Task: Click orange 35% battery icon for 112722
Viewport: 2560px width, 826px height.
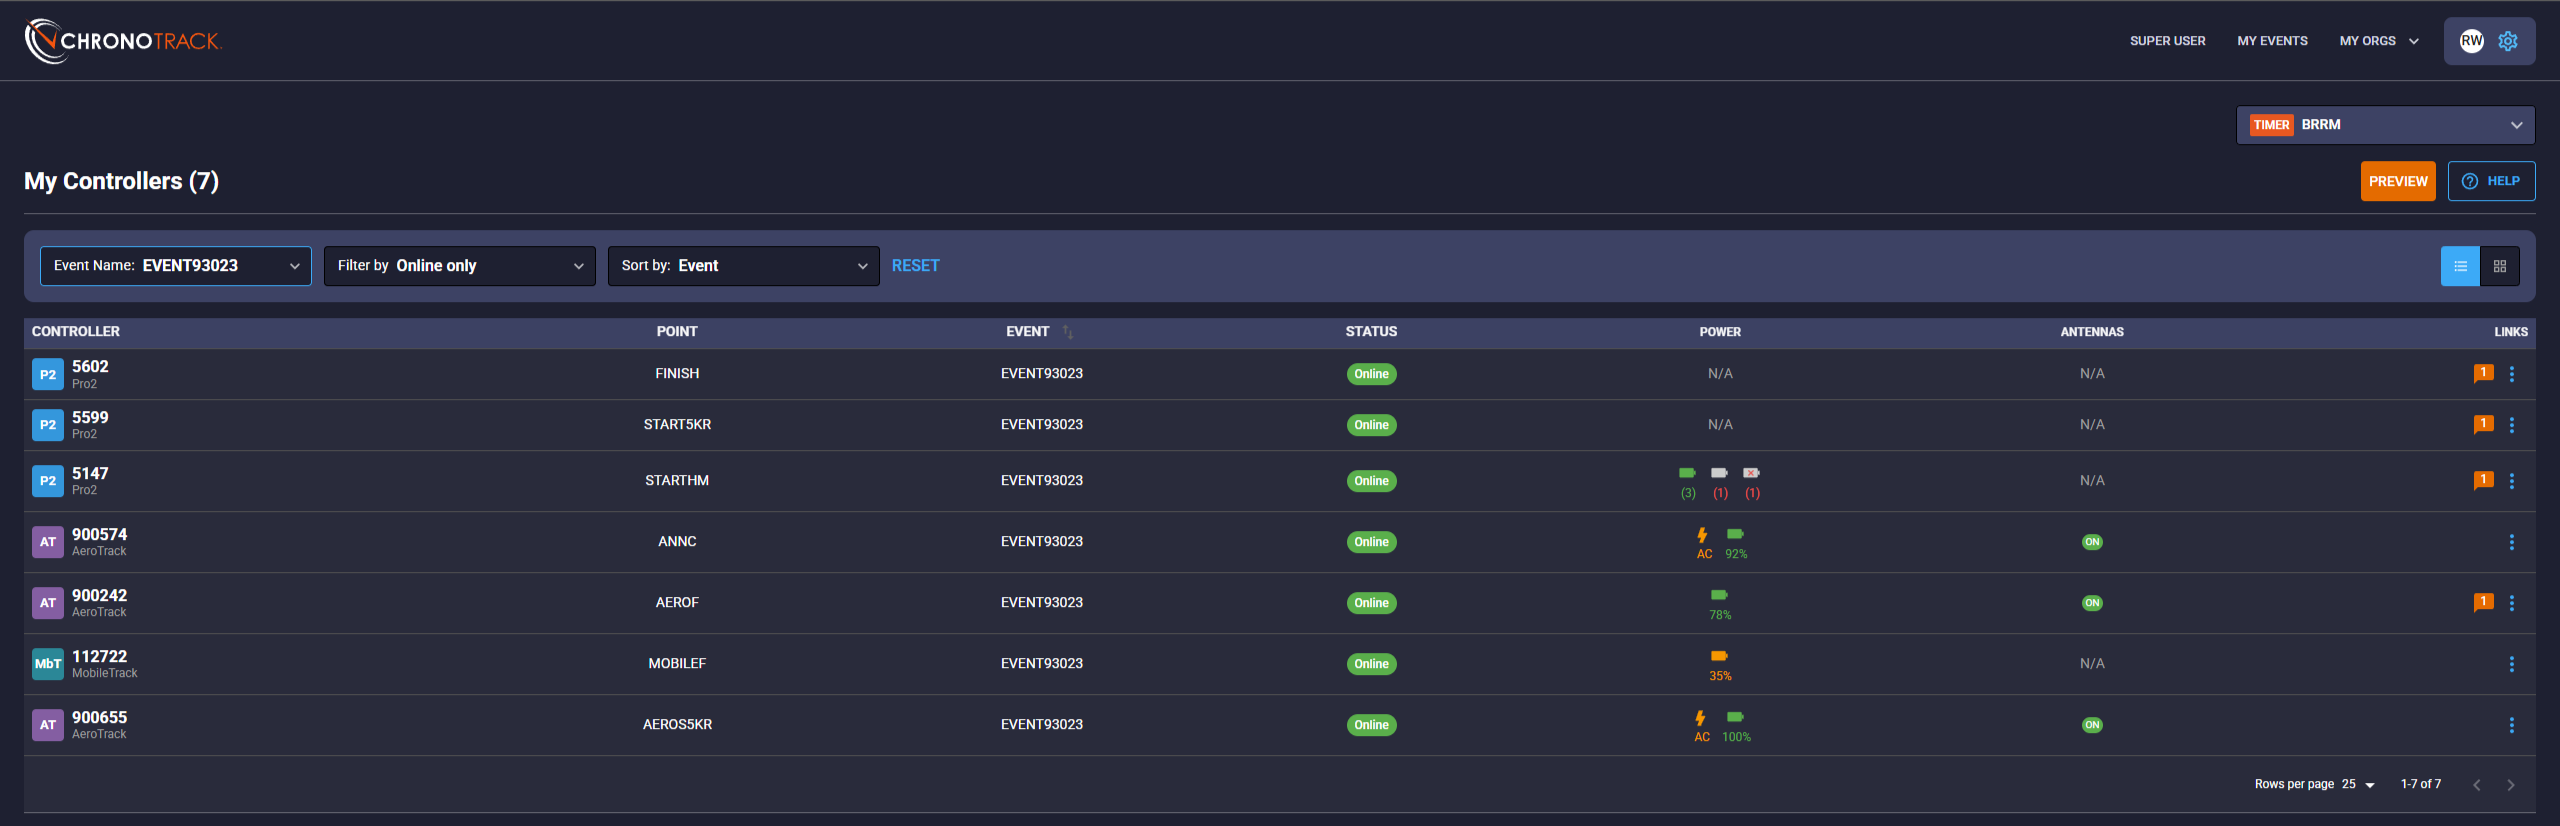Action: [x=1719, y=656]
